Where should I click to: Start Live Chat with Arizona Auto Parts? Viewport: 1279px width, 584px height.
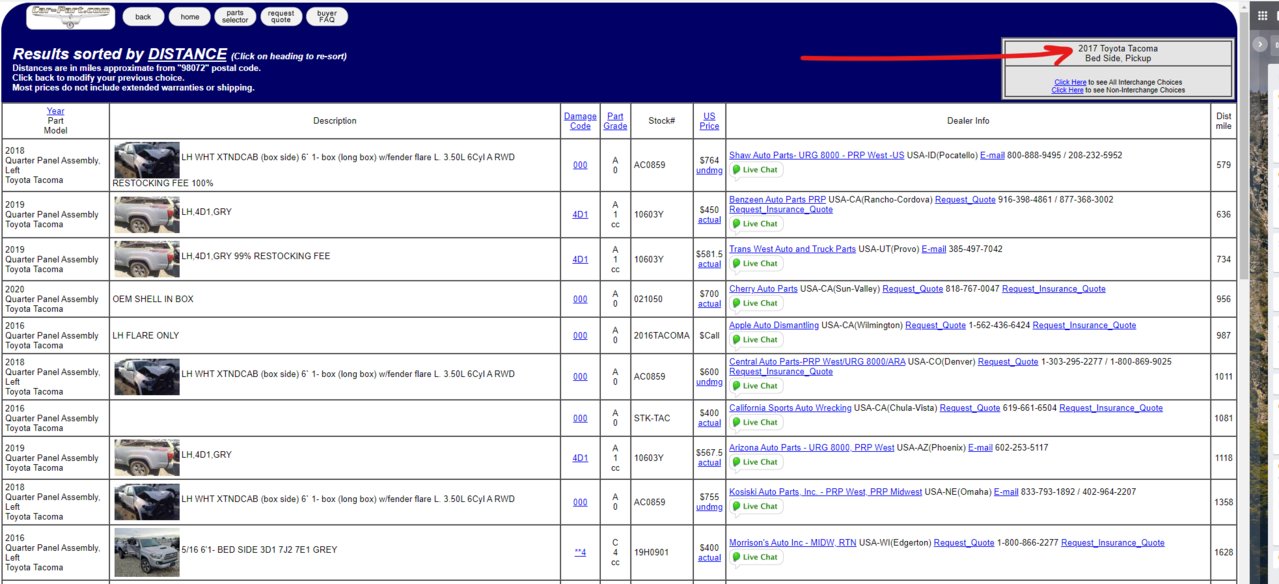(756, 462)
